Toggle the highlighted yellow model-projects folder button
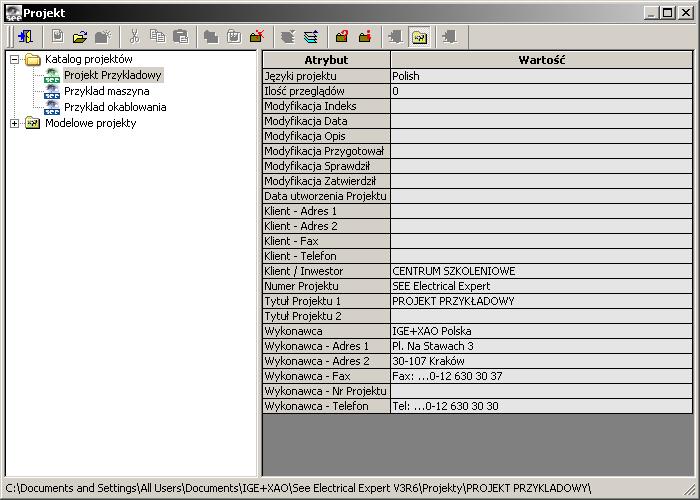This screenshot has height=500, width=700. pos(419,37)
